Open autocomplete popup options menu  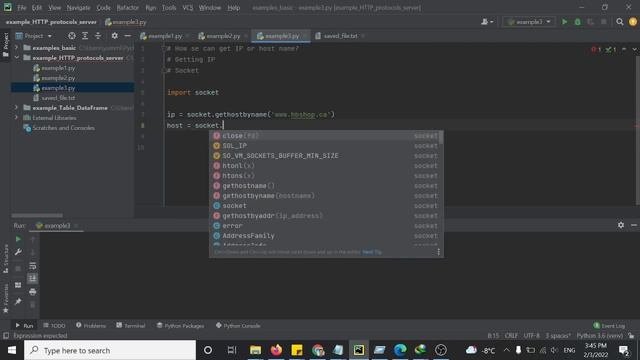pyautogui.click(x=438, y=252)
